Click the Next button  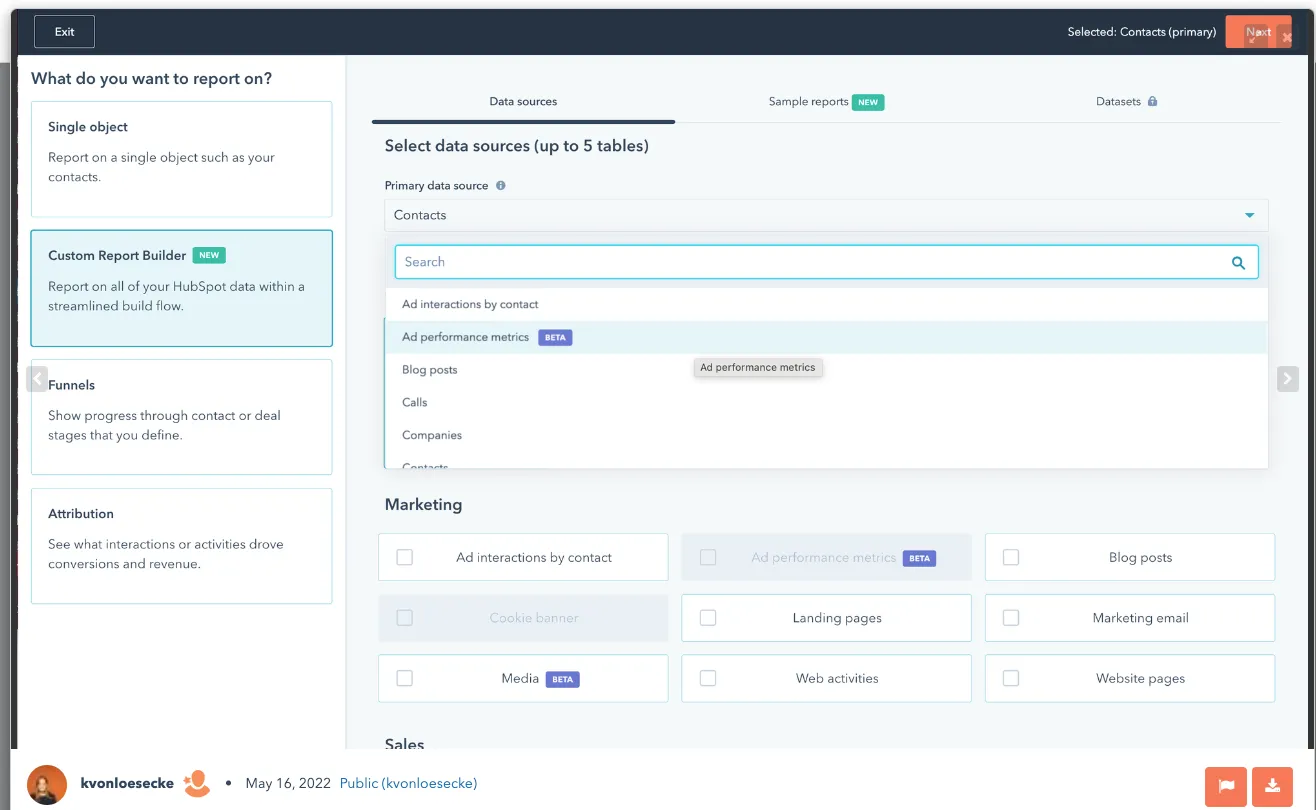[1257, 31]
